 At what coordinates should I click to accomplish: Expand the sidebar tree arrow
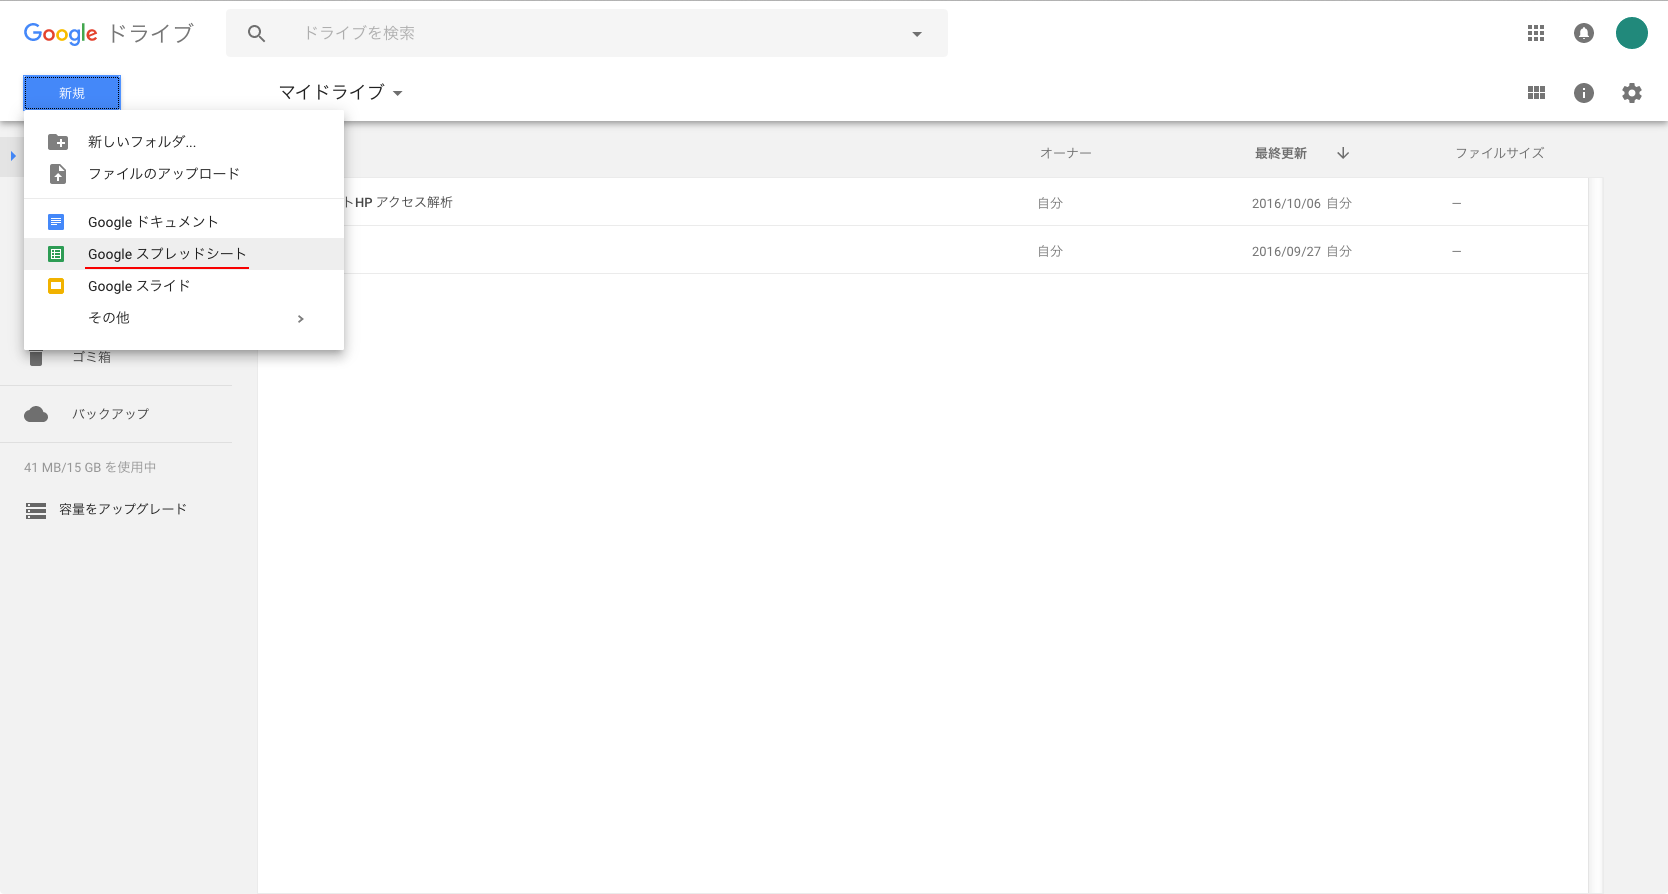tap(13, 156)
